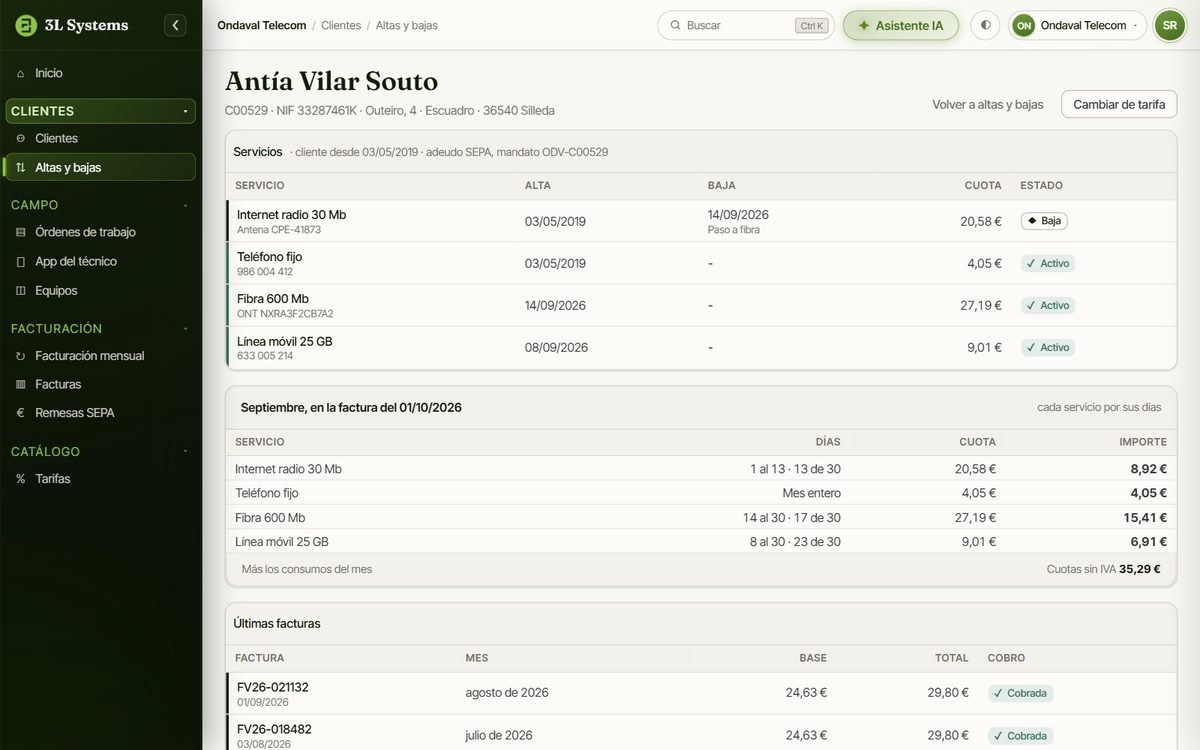Open Inicio from the sidebar
This screenshot has width=1200, height=750.
[x=100, y=73]
